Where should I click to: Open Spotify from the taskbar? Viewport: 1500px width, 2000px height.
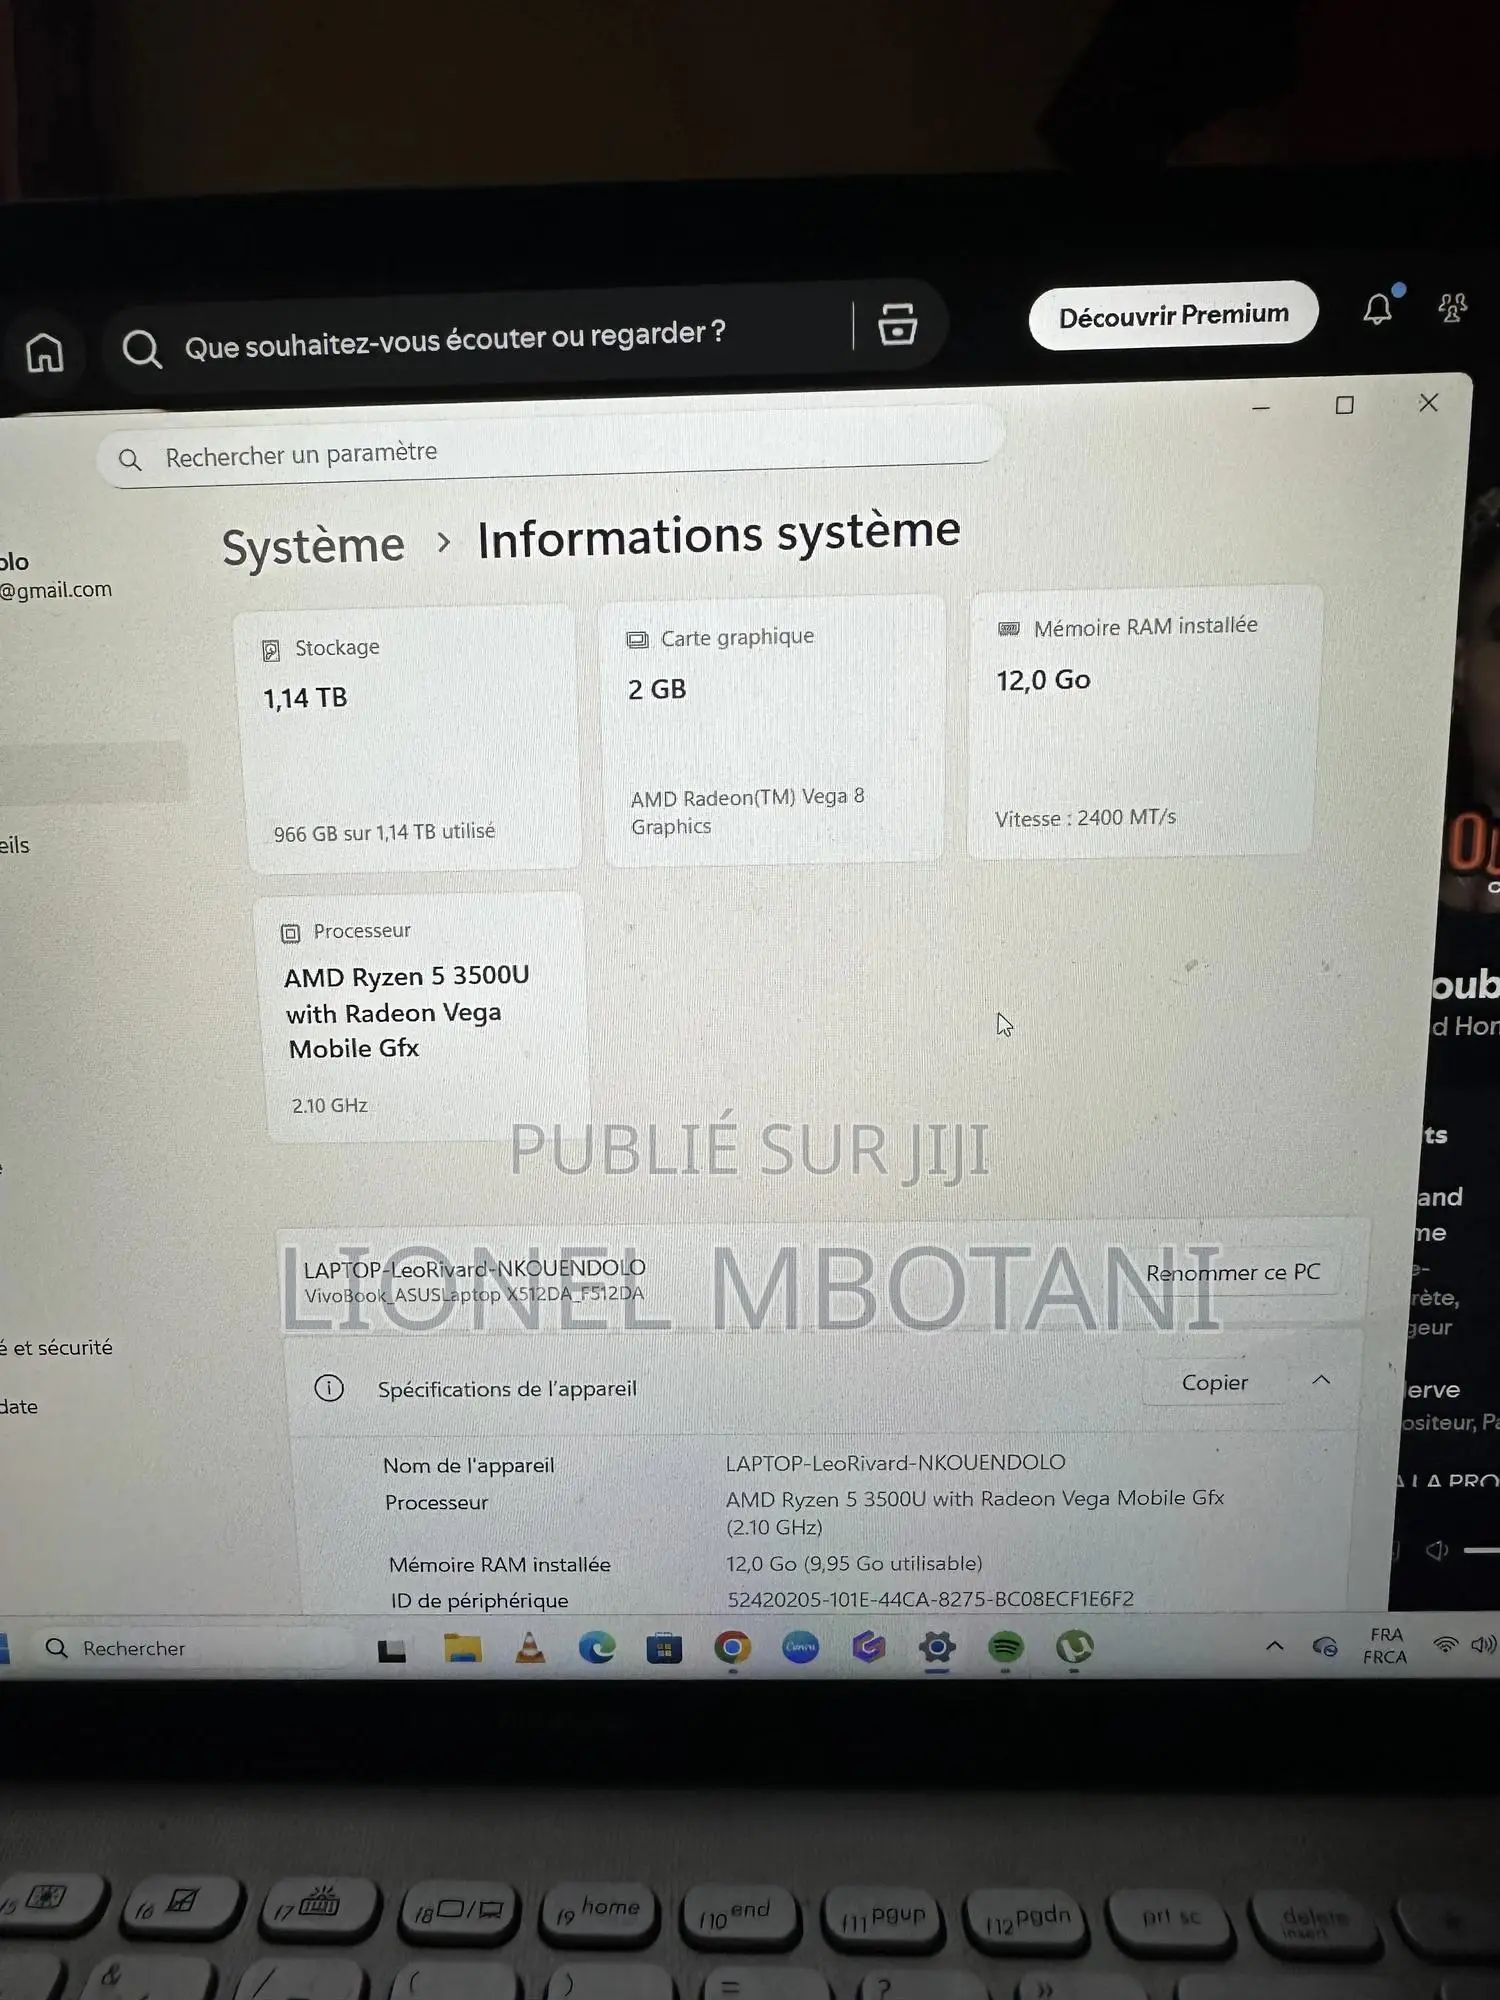[x=1005, y=1646]
